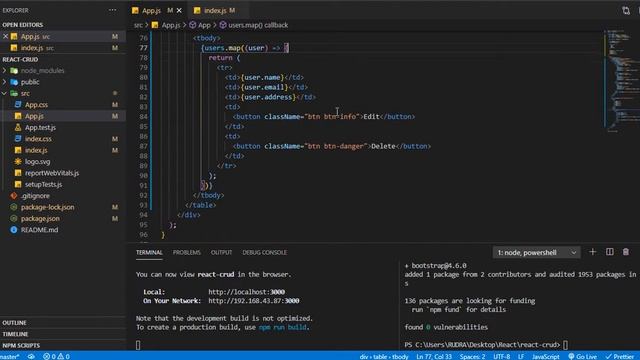Open README.md file
The width and height of the screenshot is (640, 360).
click(39, 230)
